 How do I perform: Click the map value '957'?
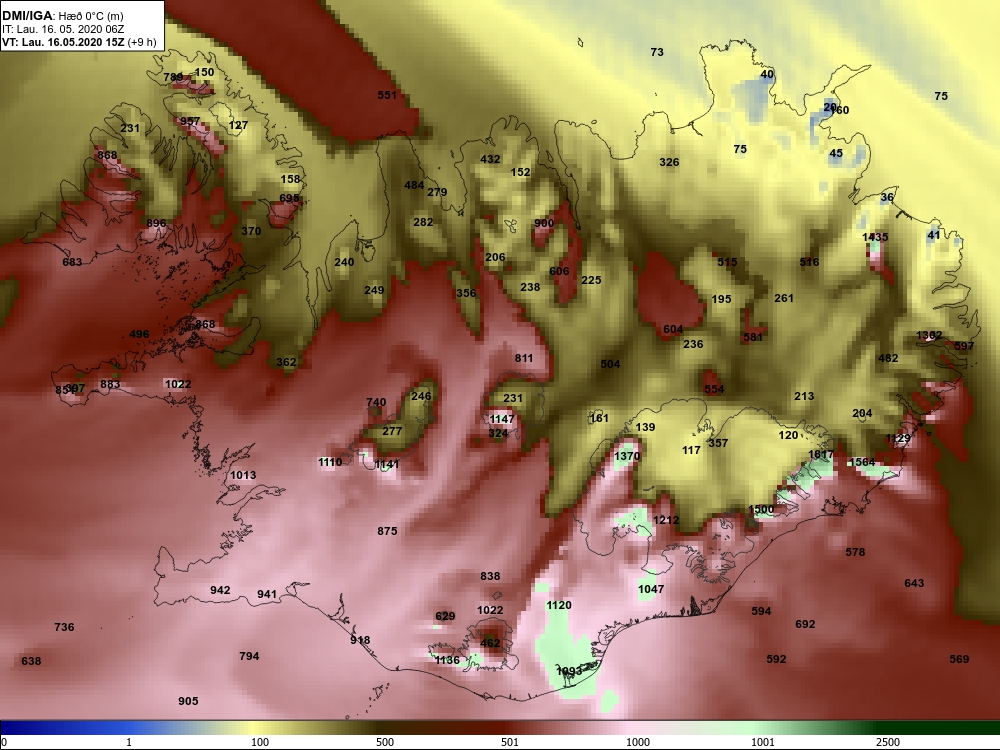coord(189,121)
